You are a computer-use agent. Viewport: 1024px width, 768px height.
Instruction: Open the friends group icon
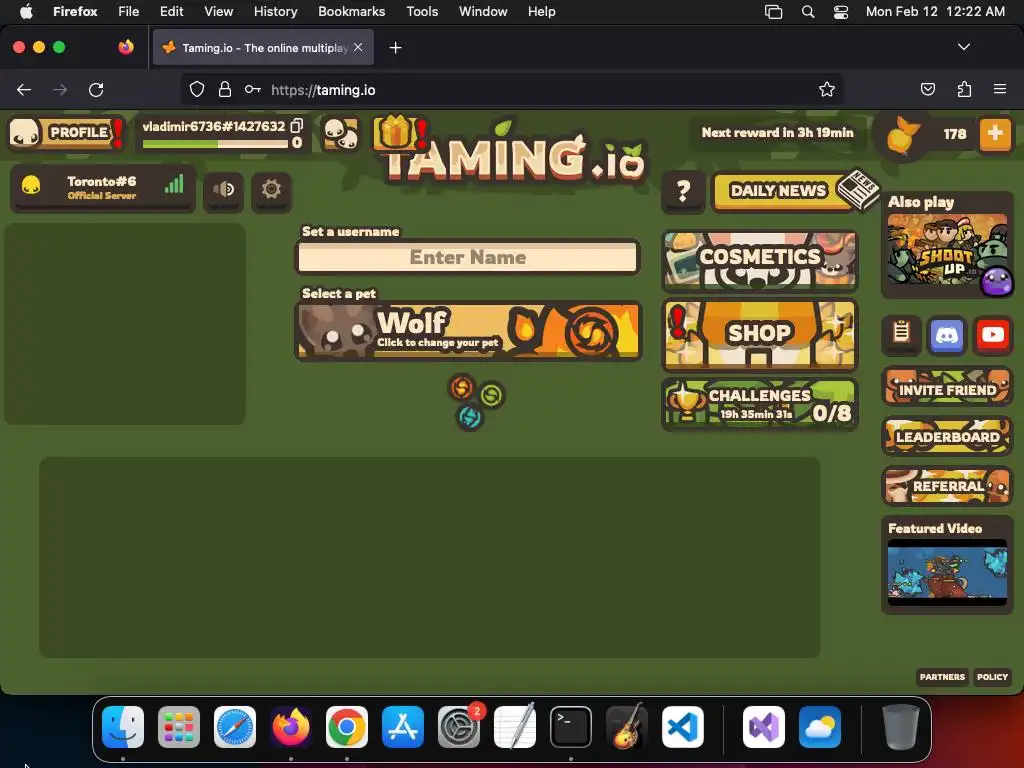342,133
